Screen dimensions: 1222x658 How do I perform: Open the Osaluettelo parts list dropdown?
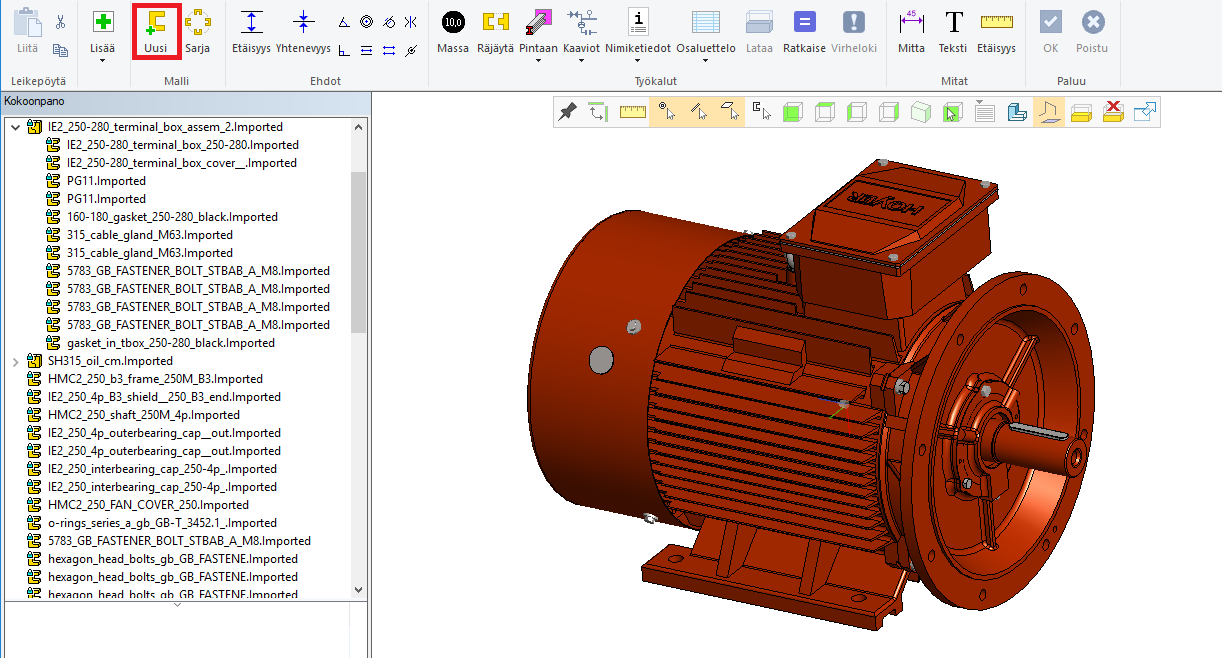pyautogui.click(x=706, y=61)
